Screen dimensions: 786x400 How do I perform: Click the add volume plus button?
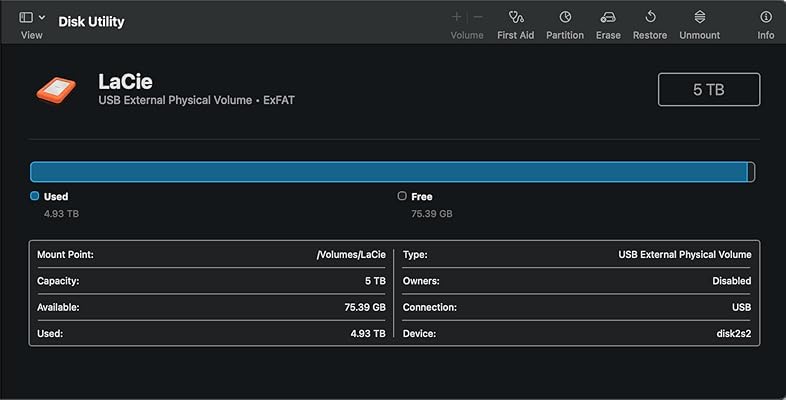pos(457,17)
